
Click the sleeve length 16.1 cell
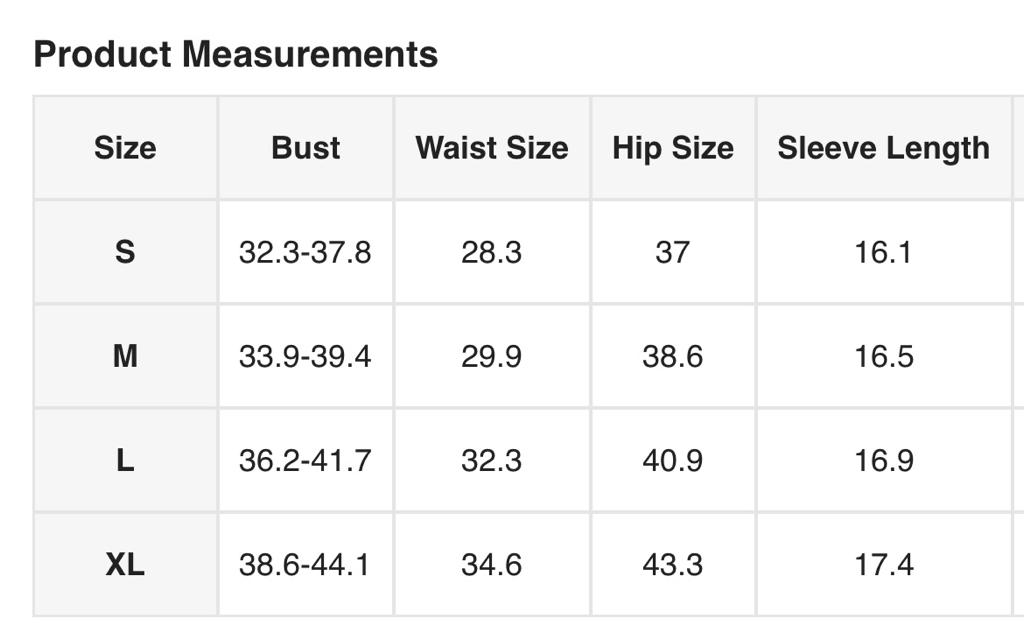(883, 252)
